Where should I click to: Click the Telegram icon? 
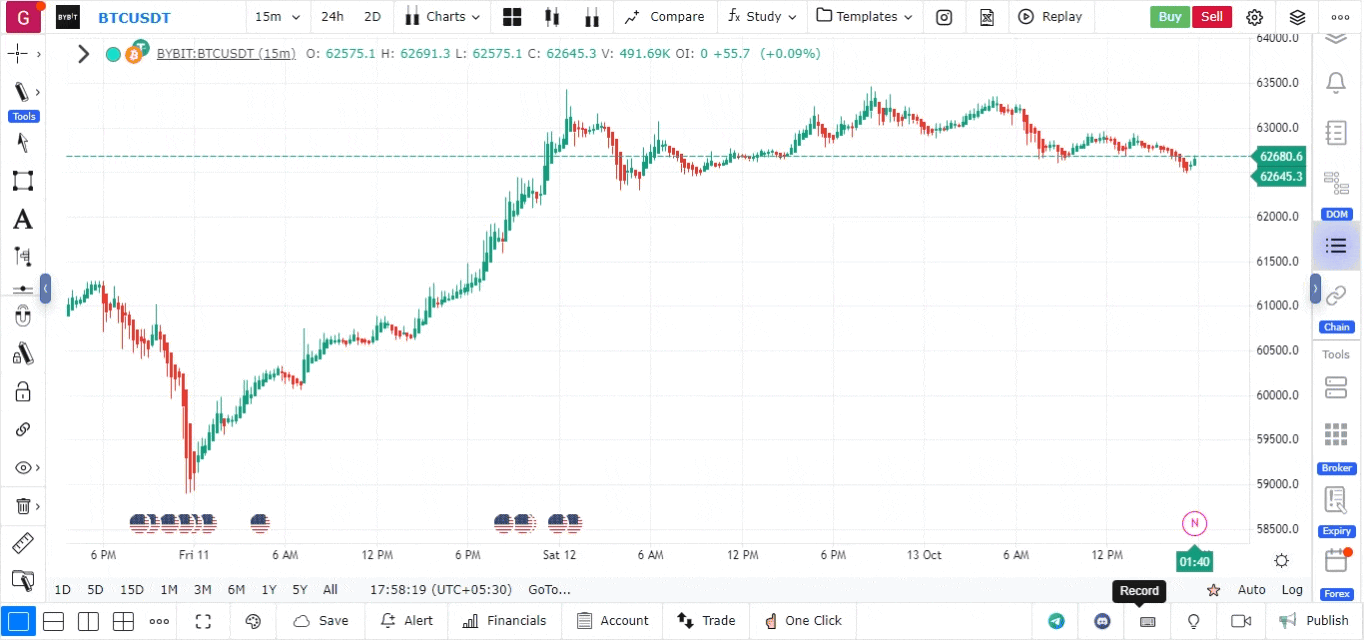click(1056, 621)
